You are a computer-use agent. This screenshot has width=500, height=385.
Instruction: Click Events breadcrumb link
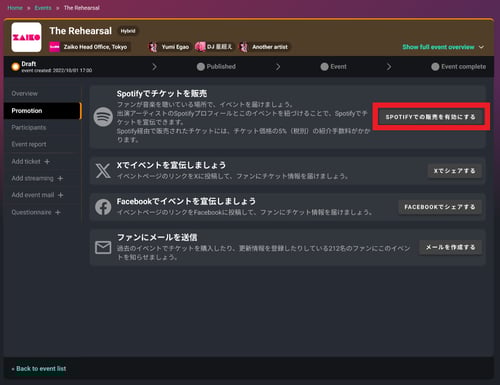[x=43, y=8]
